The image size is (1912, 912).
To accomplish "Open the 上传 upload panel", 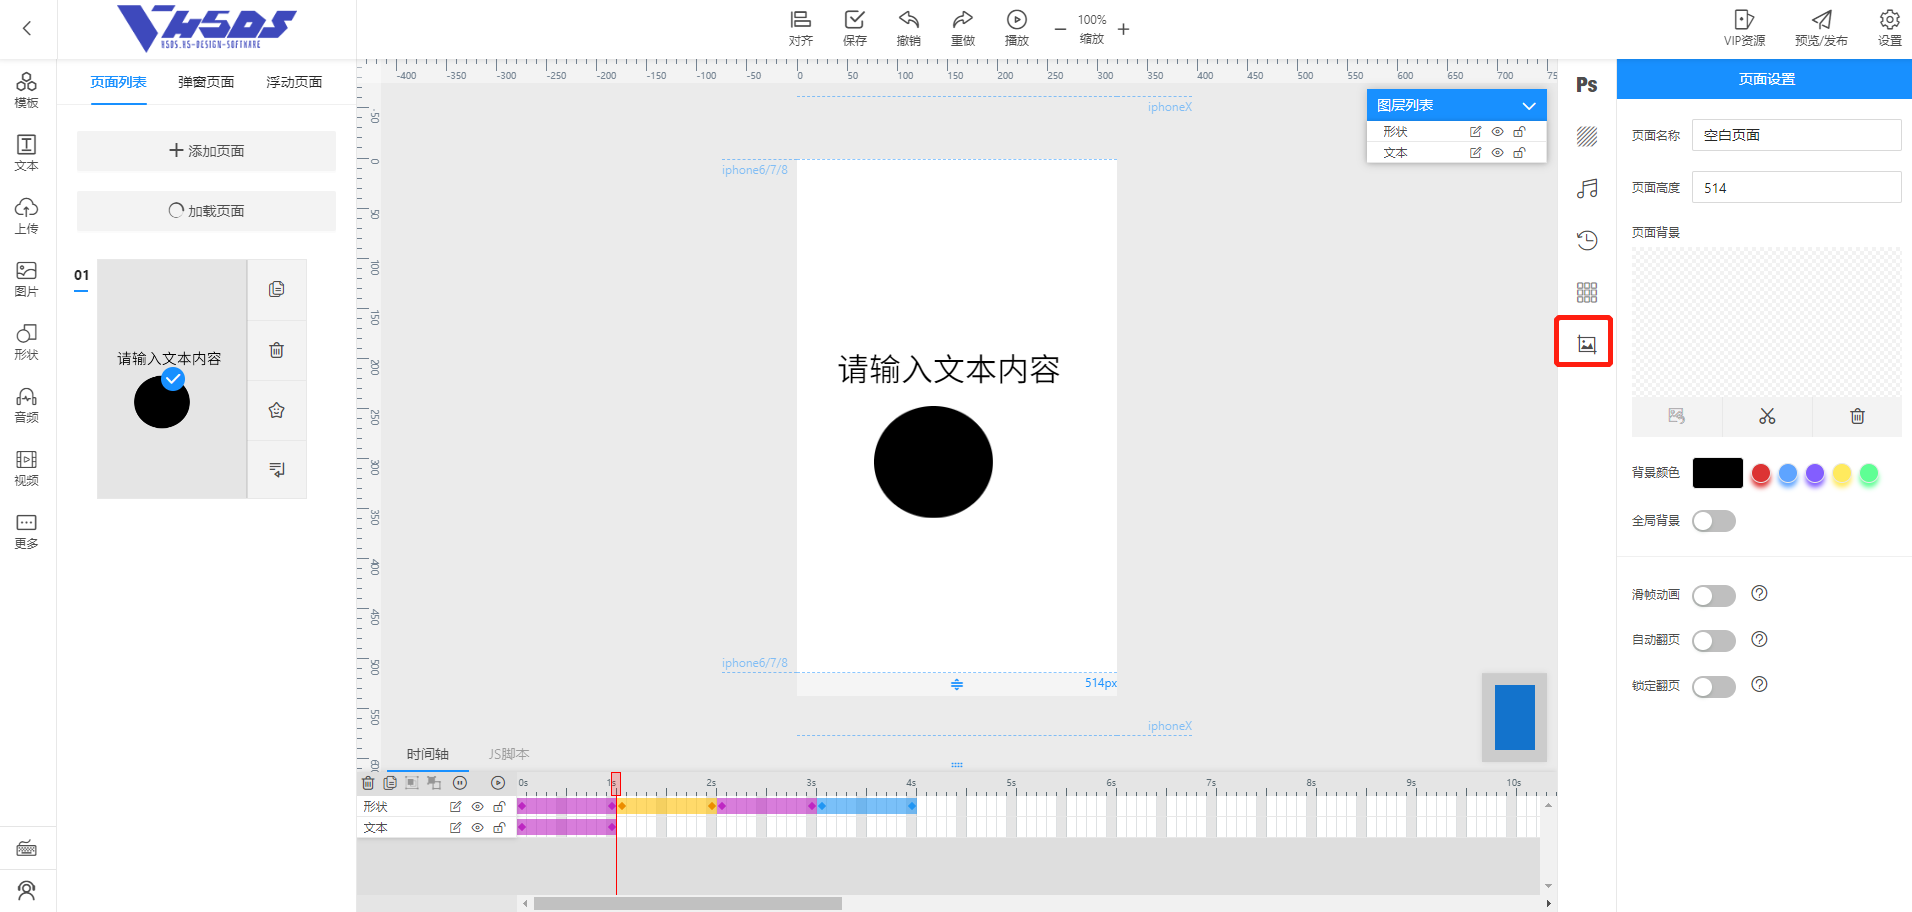I will tap(27, 216).
